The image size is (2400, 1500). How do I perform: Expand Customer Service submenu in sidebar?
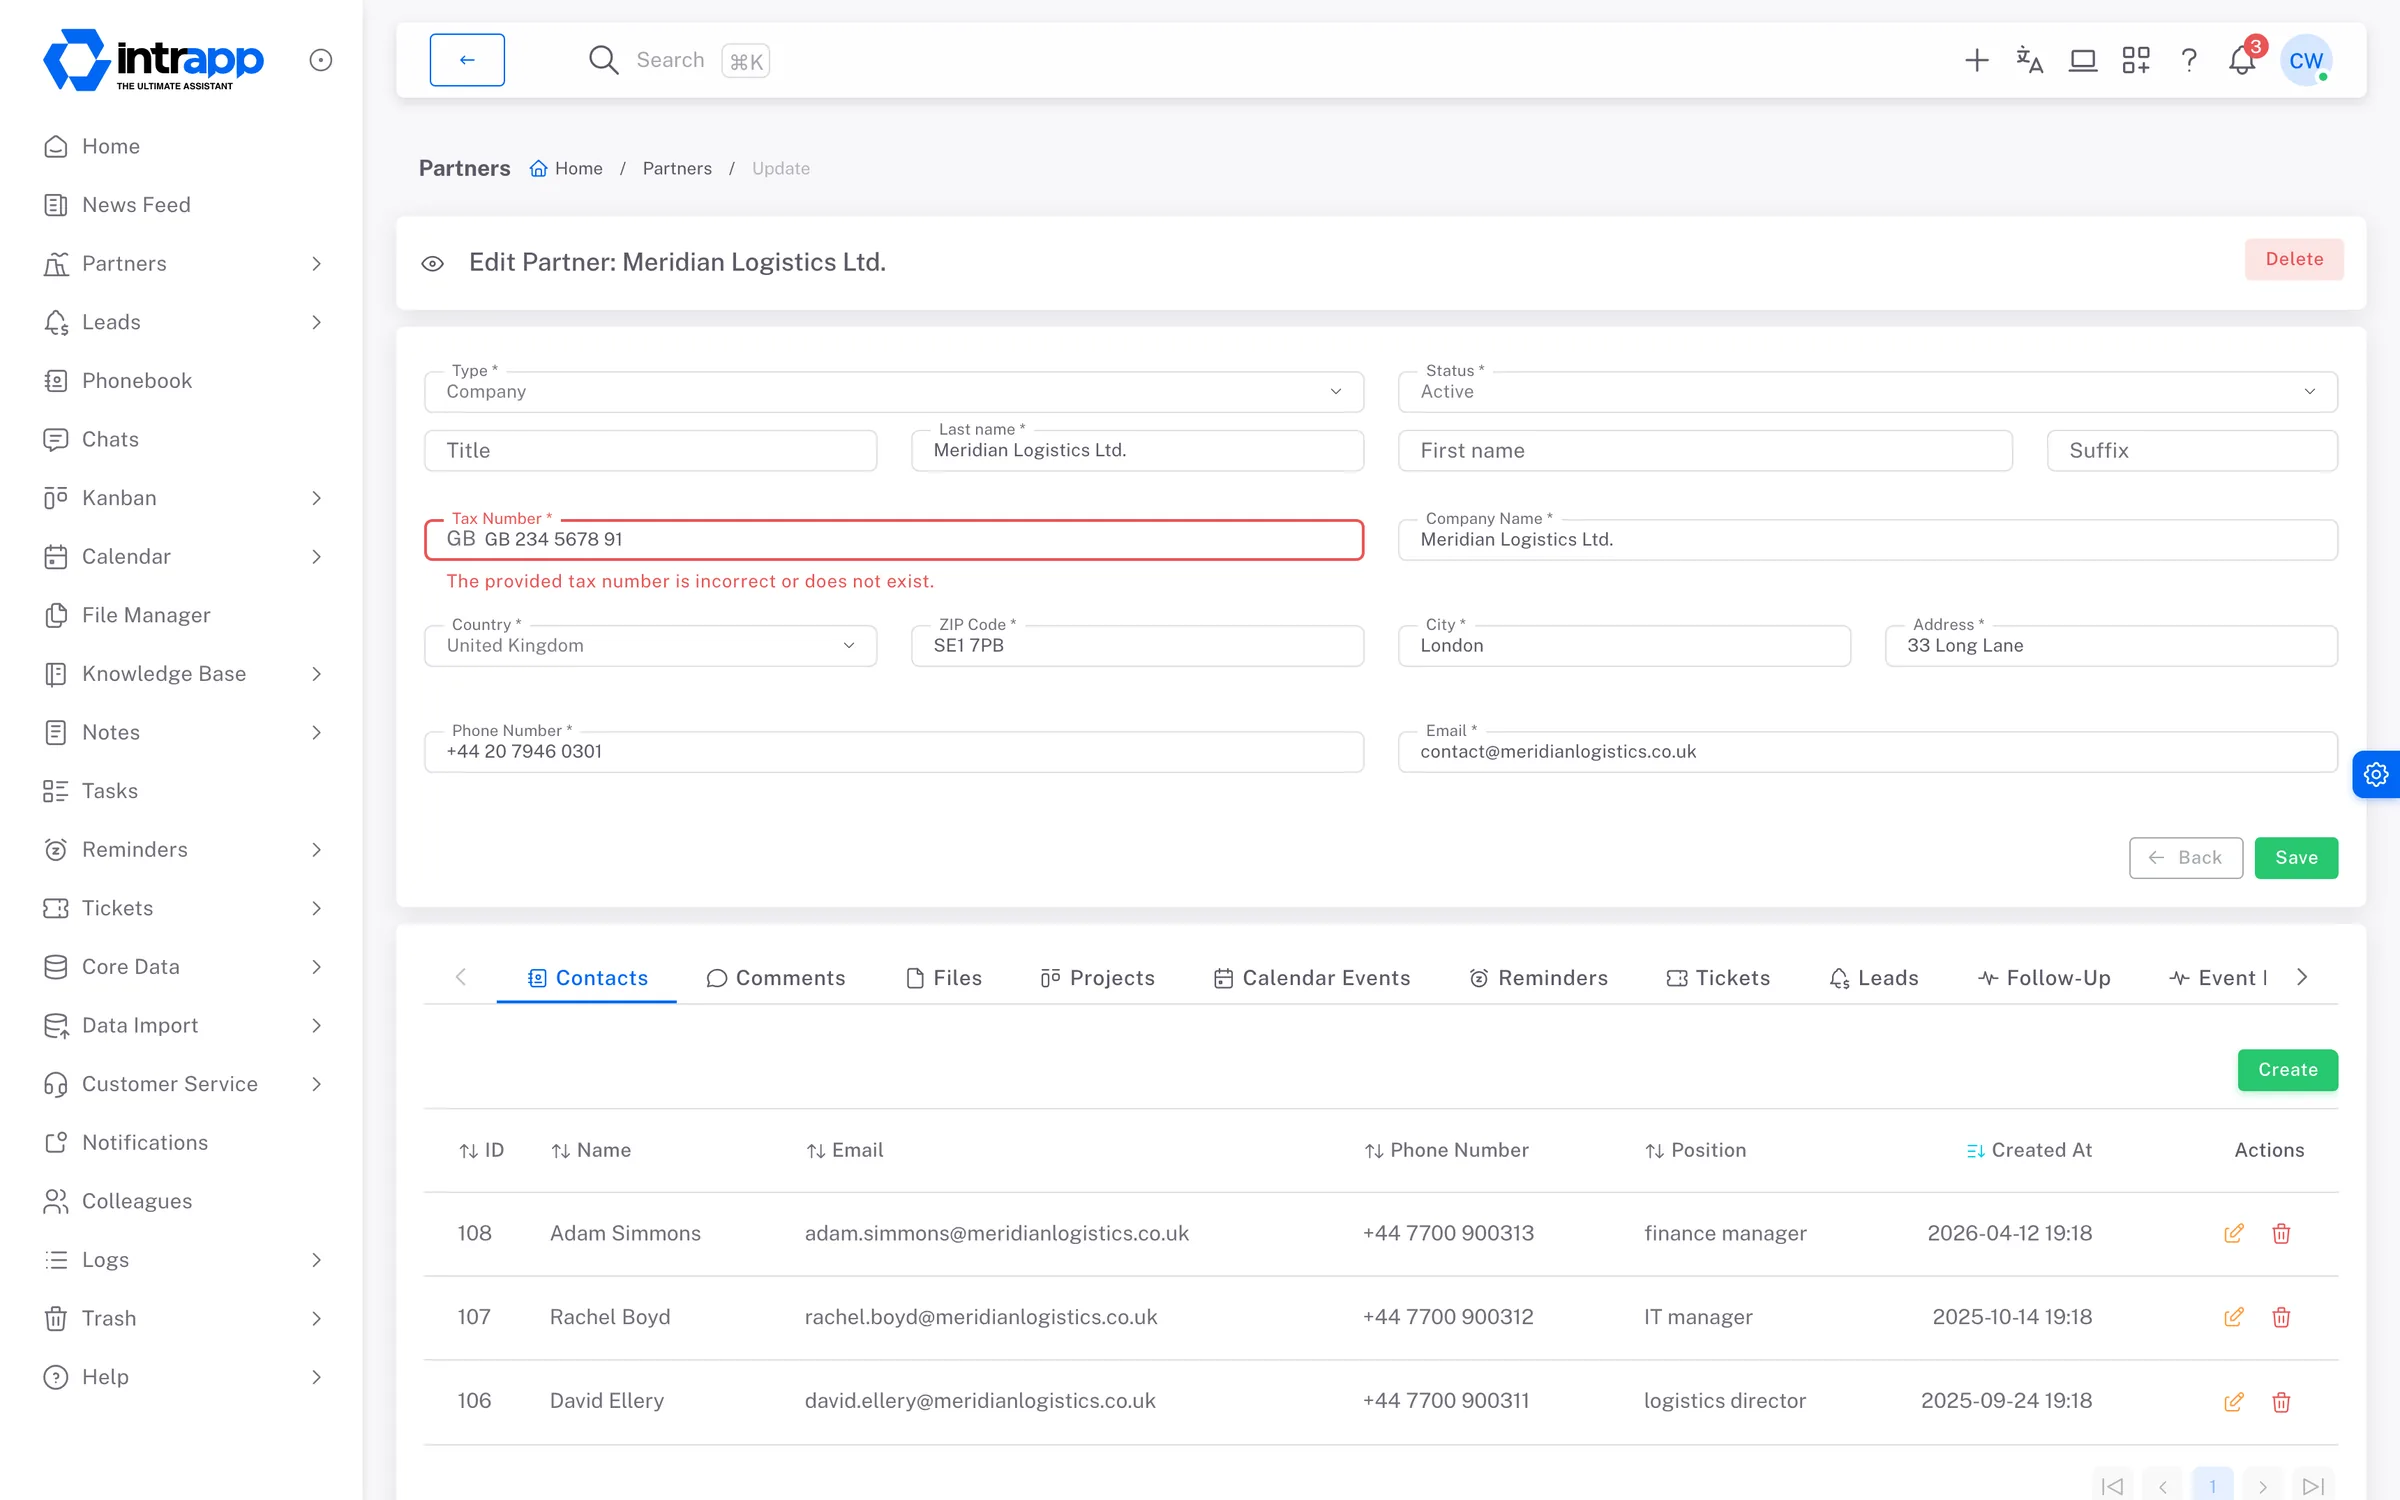tap(316, 1084)
